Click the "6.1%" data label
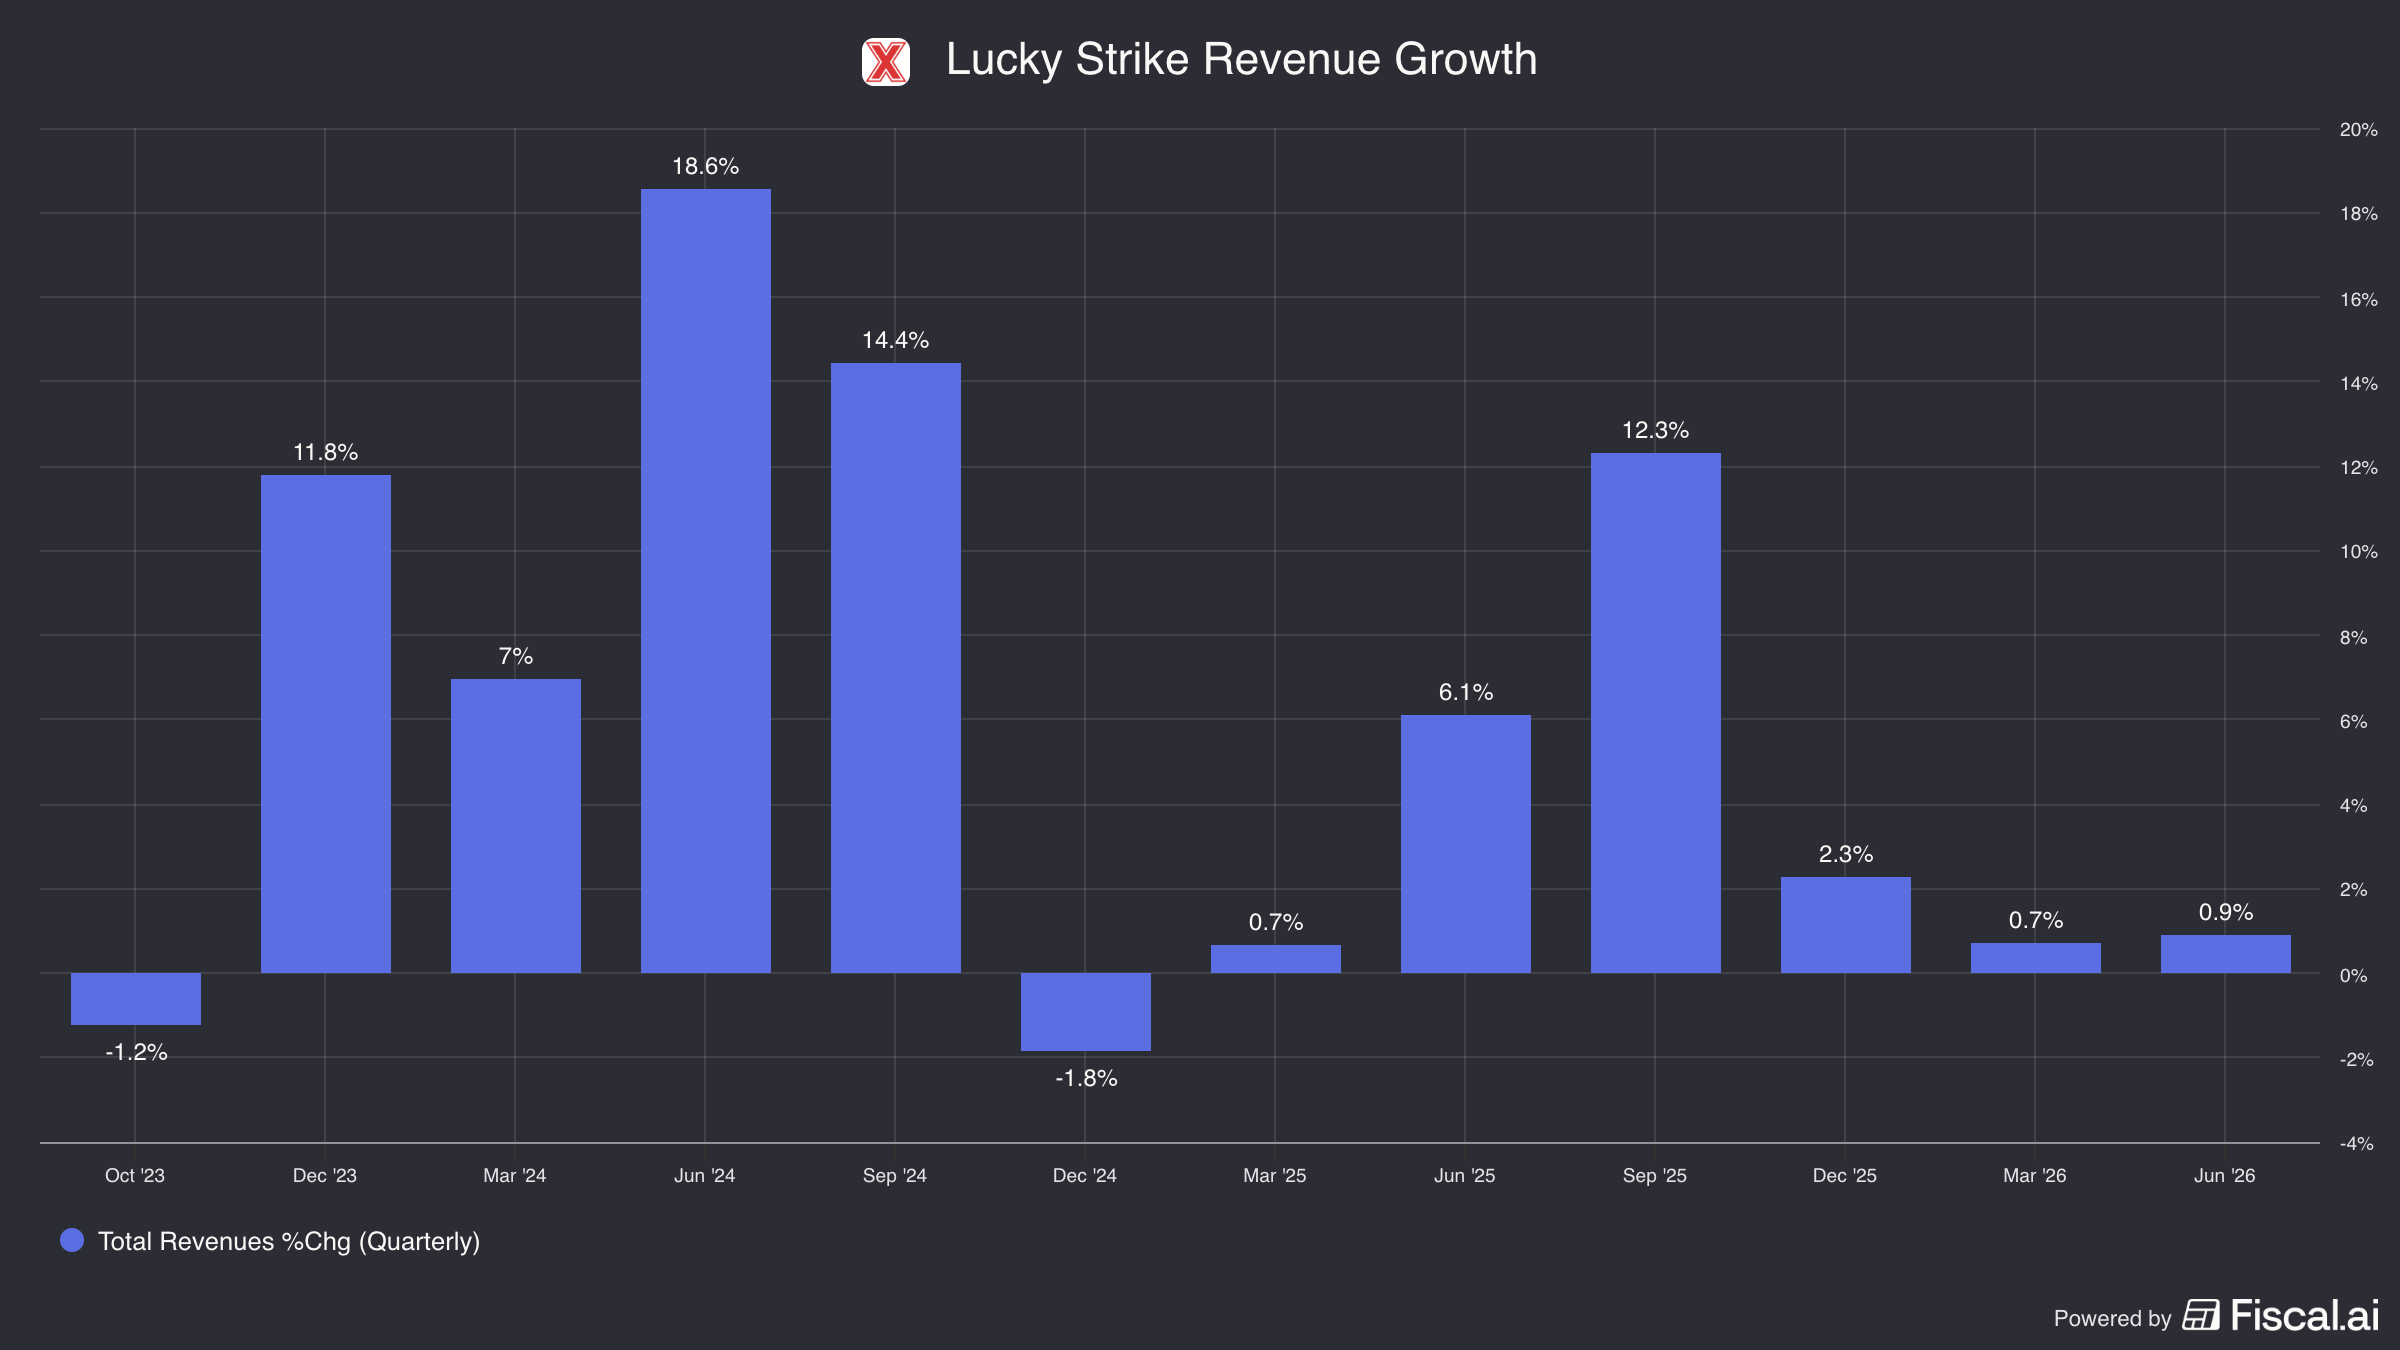Image resolution: width=2400 pixels, height=1350 pixels. (x=1466, y=692)
